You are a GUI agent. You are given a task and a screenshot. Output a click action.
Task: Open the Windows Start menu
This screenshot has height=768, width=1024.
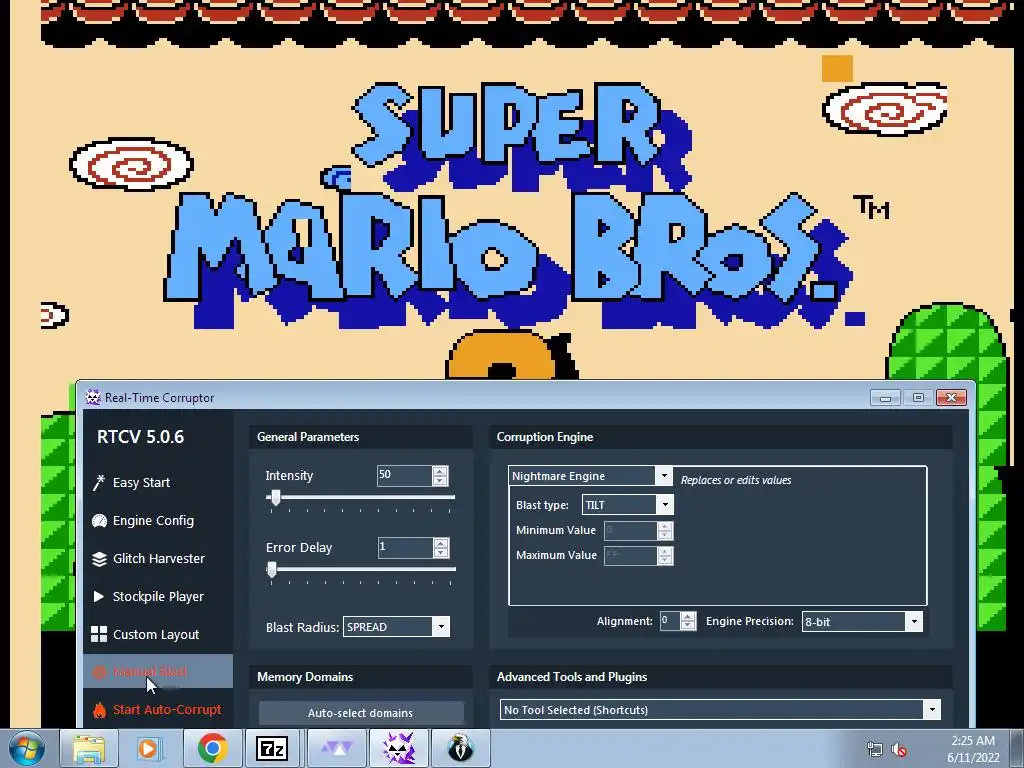27,748
